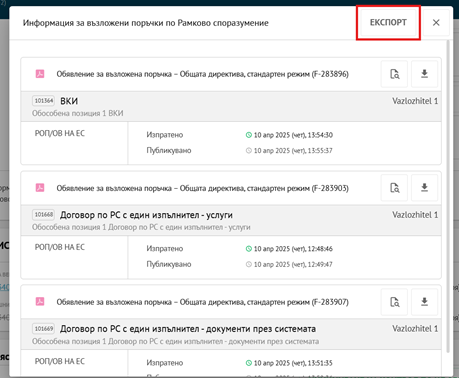The height and width of the screenshot is (378, 459).
Task: Click the ID badge 101669
Action: pos(44,329)
